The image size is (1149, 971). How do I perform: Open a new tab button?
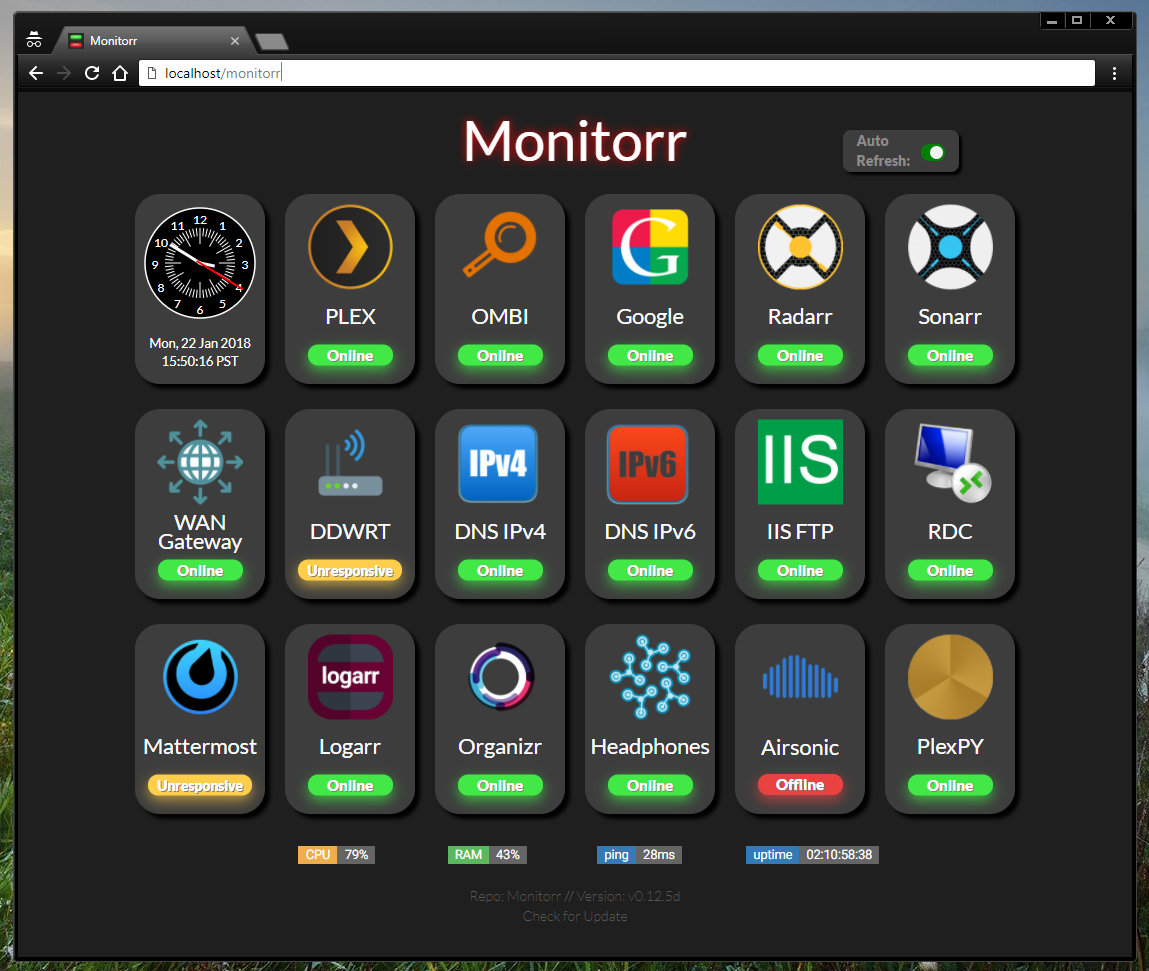point(272,42)
